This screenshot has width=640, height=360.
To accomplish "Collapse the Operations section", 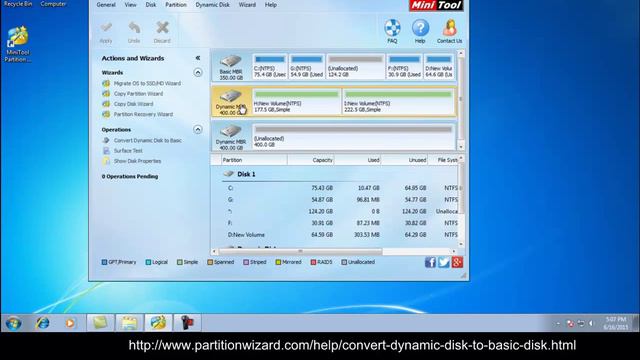I will pyautogui.click(x=198, y=129).
